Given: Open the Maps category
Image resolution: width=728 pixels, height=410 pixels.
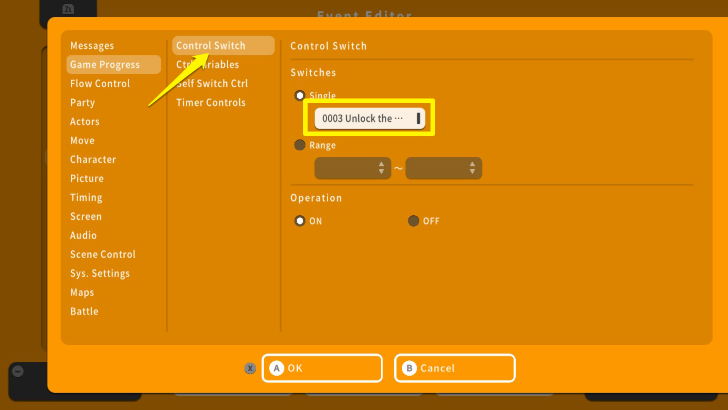Looking at the screenshot, I should point(82,293).
